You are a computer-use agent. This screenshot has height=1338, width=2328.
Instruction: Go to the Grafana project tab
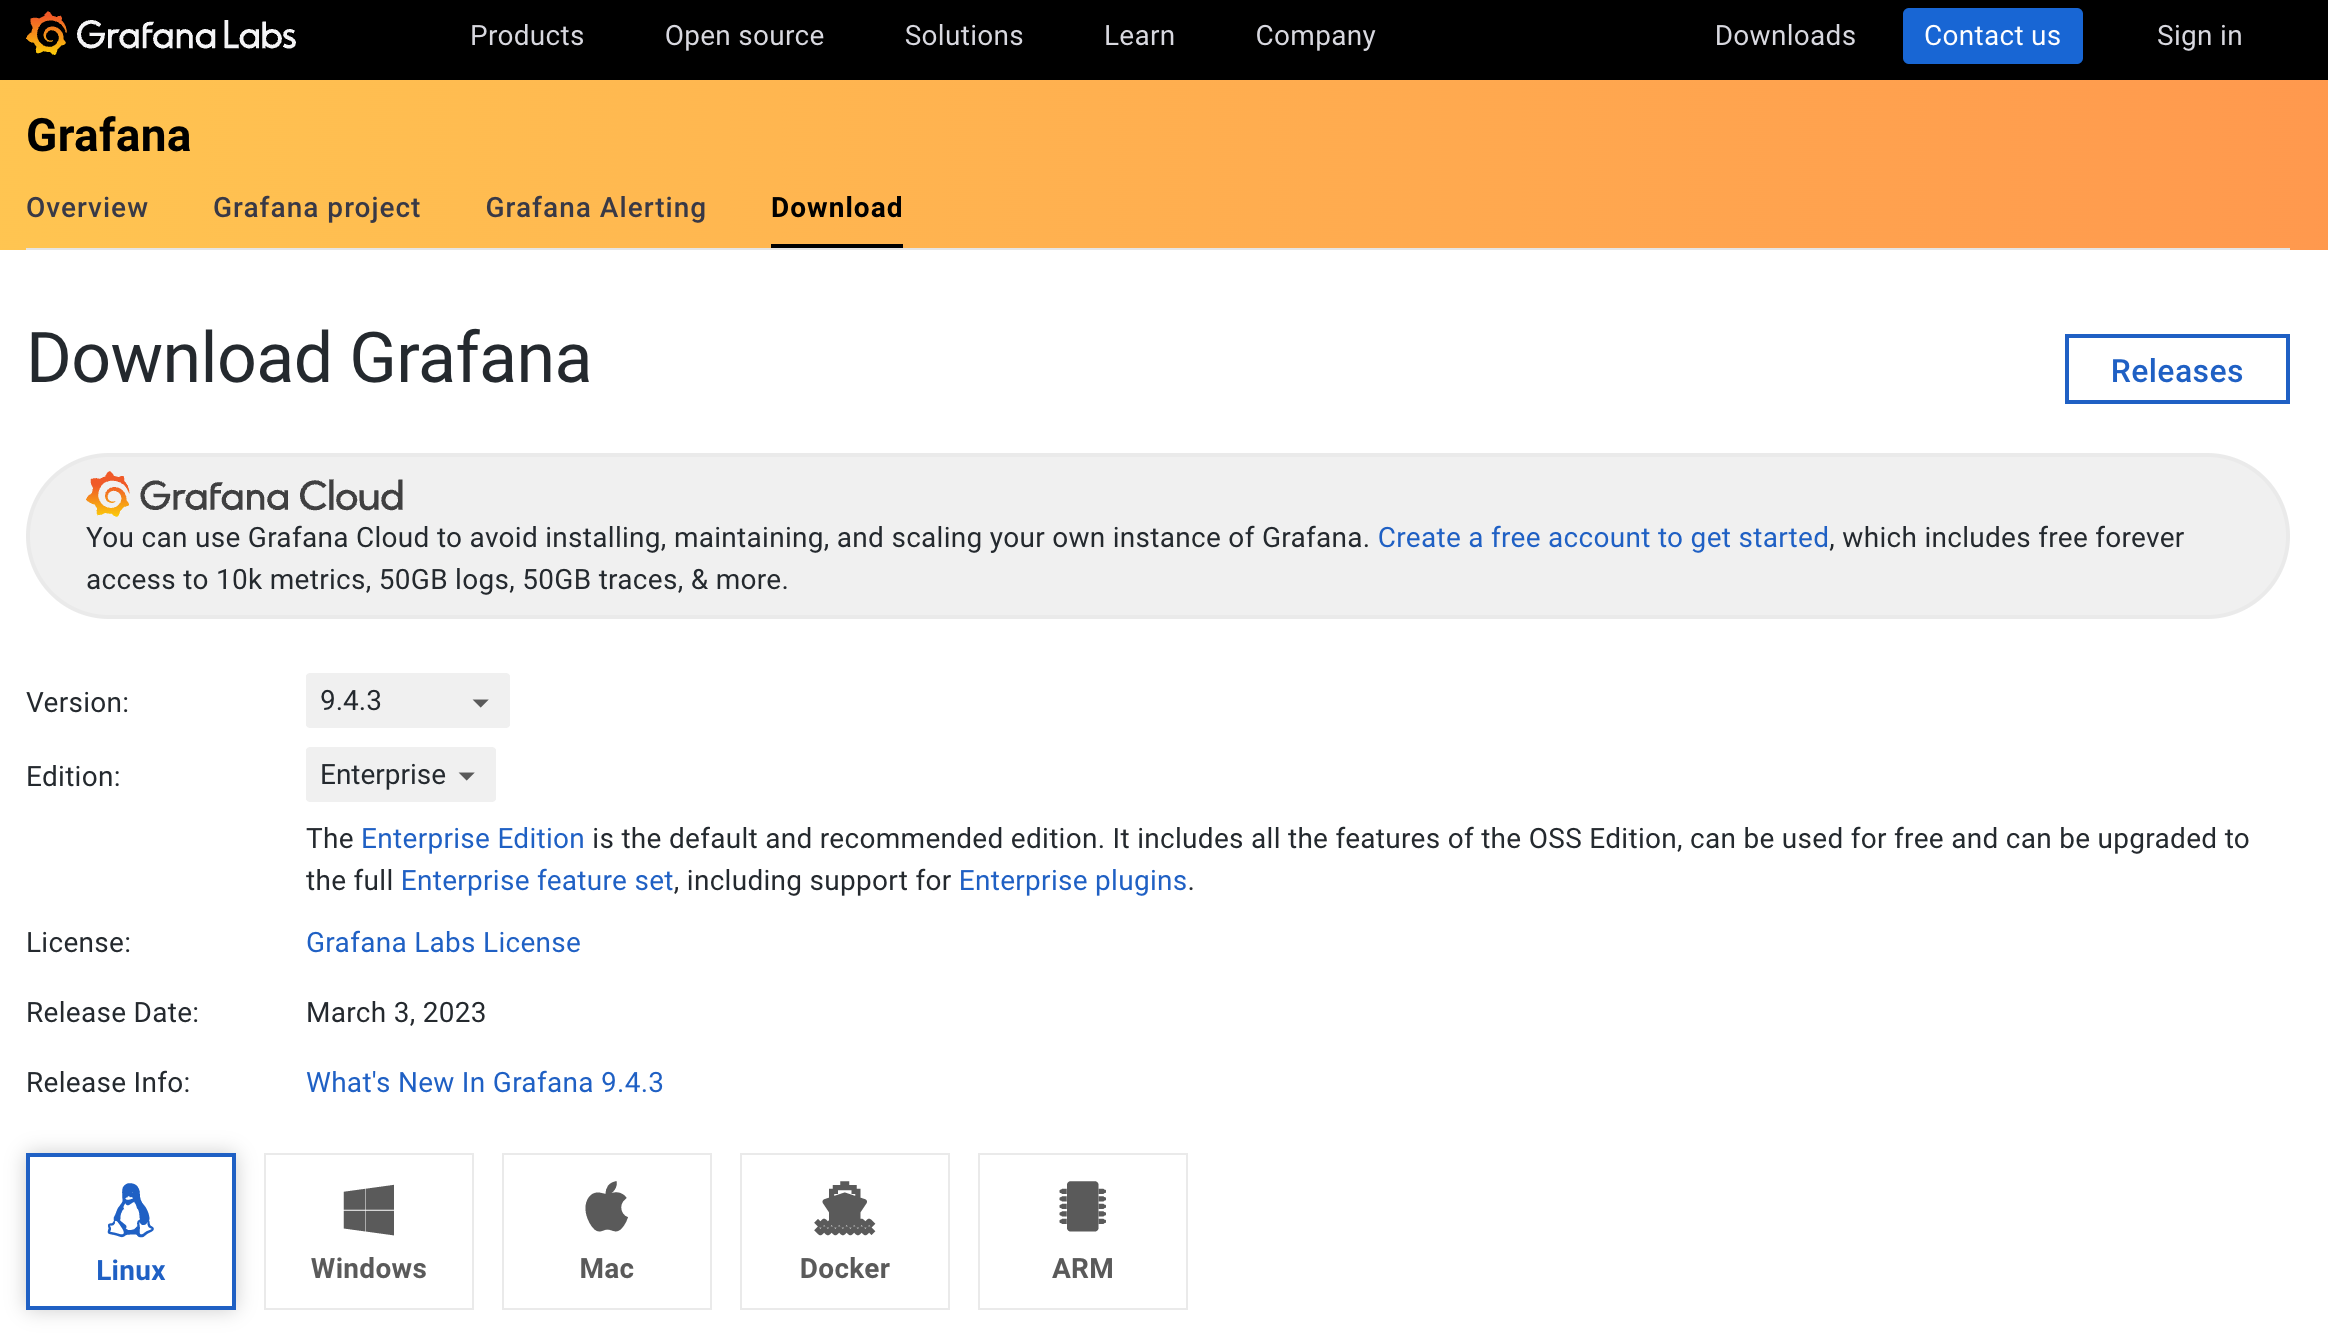(x=317, y=207)
